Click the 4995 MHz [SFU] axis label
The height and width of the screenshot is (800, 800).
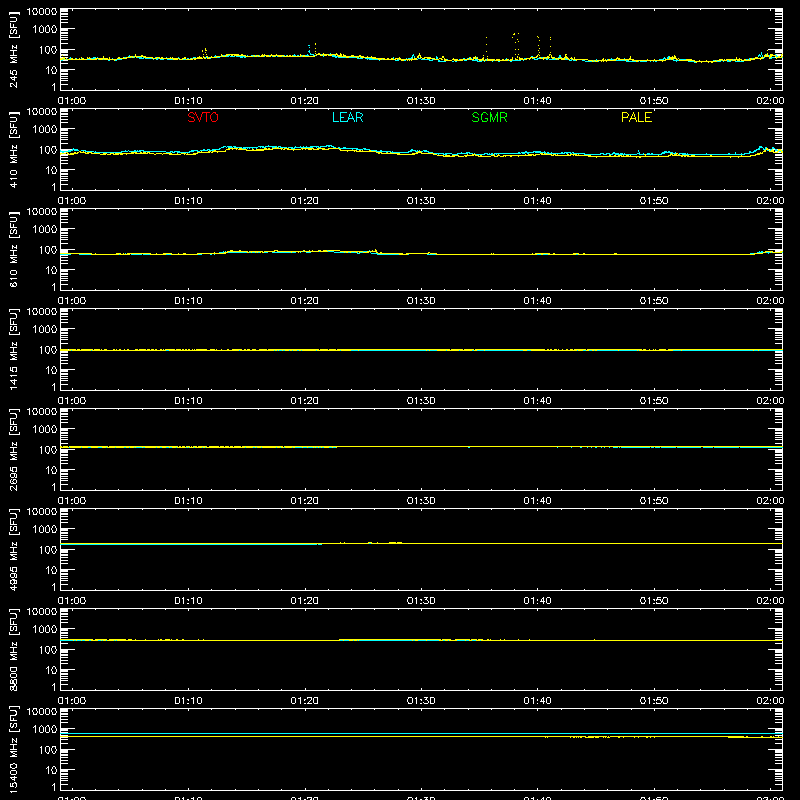(x=14, y=549)
